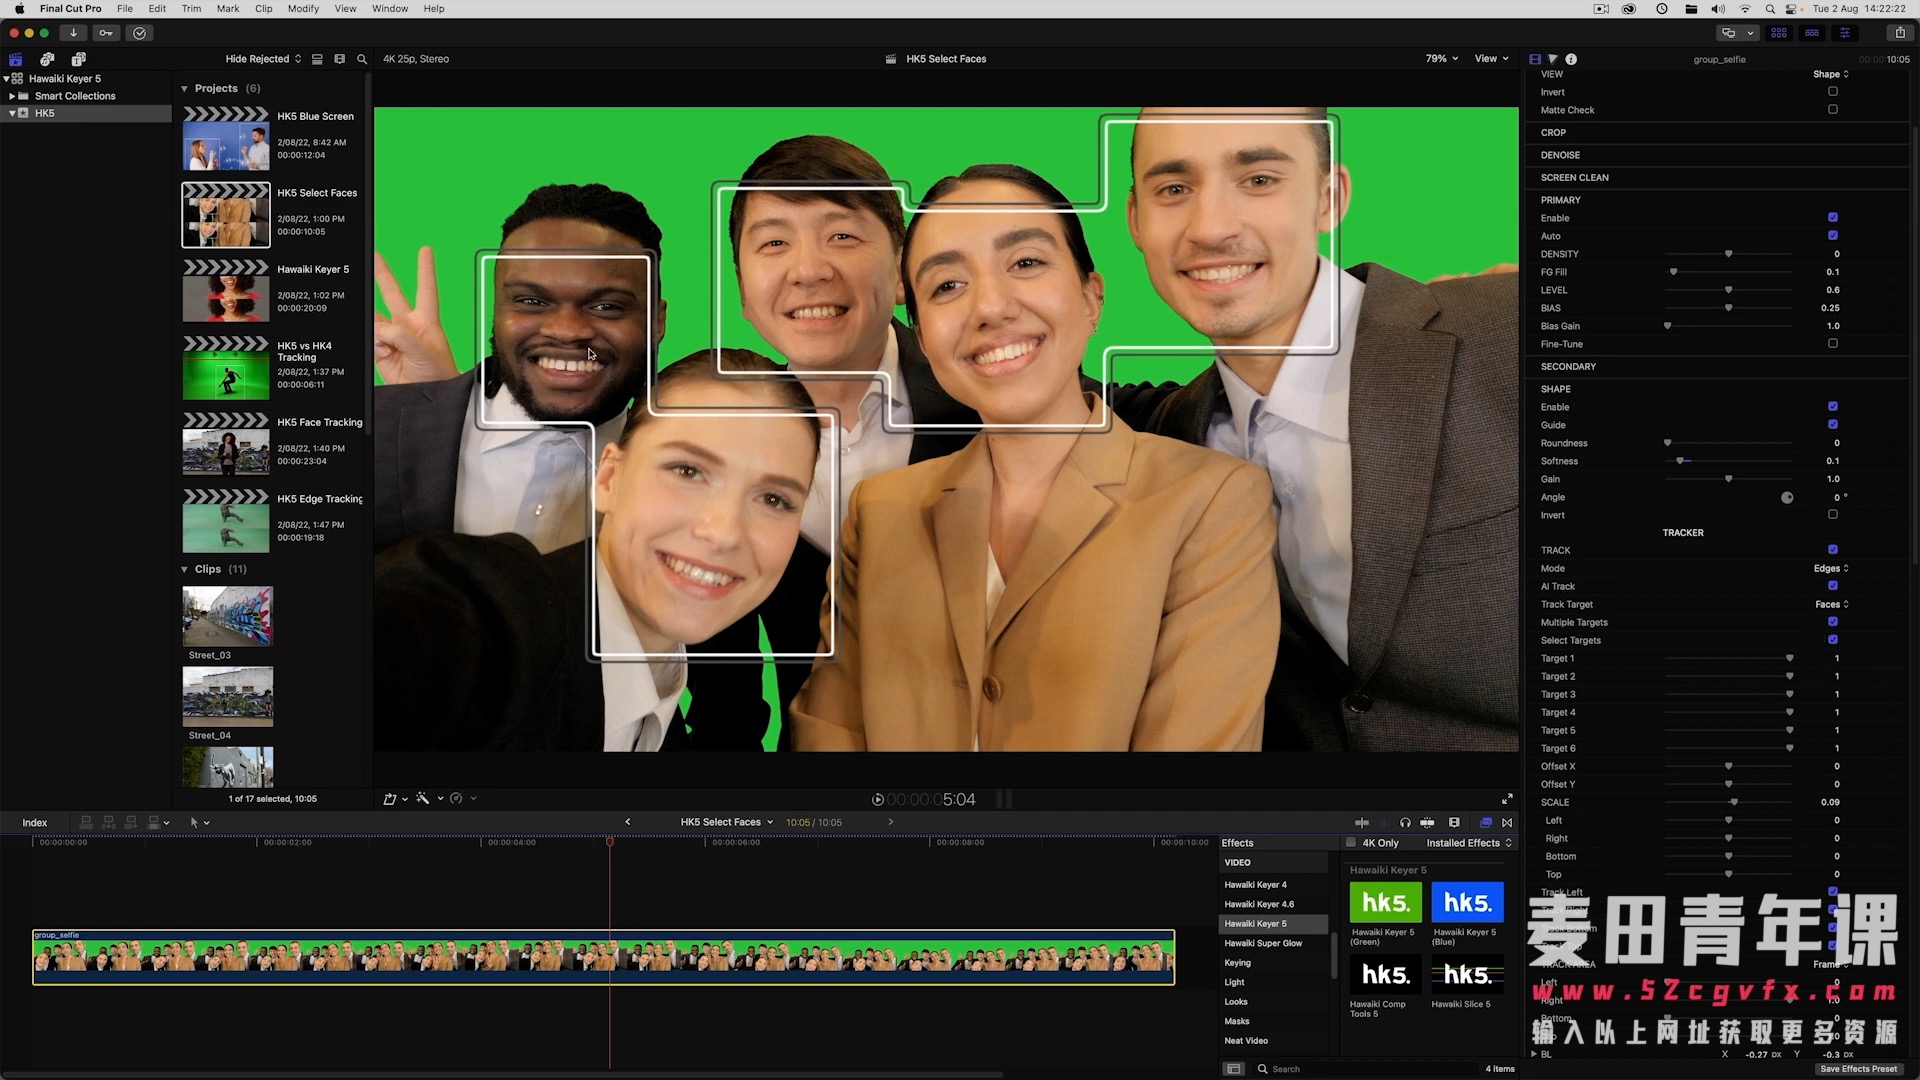1920x1080 pixels.
Task: Collapse the Clips section triangle
Action: [184, 570]
